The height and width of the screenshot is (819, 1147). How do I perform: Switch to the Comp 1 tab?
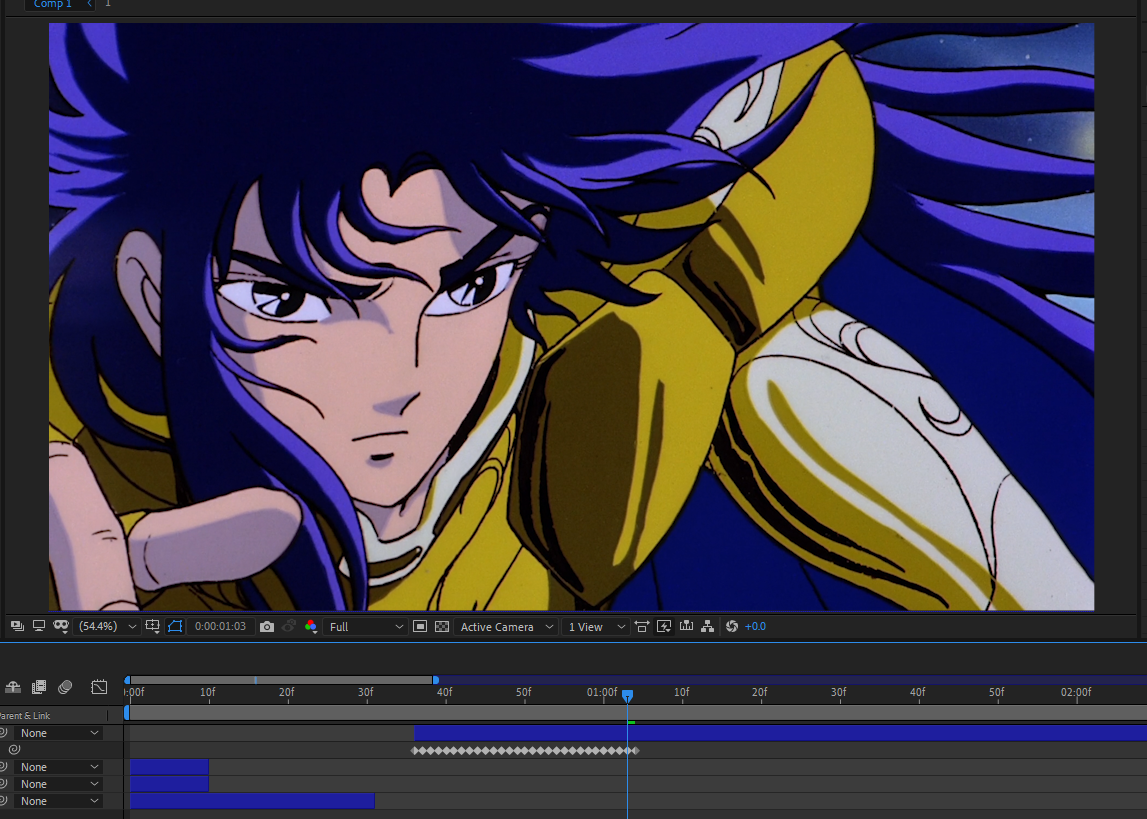tap(50, 5)
